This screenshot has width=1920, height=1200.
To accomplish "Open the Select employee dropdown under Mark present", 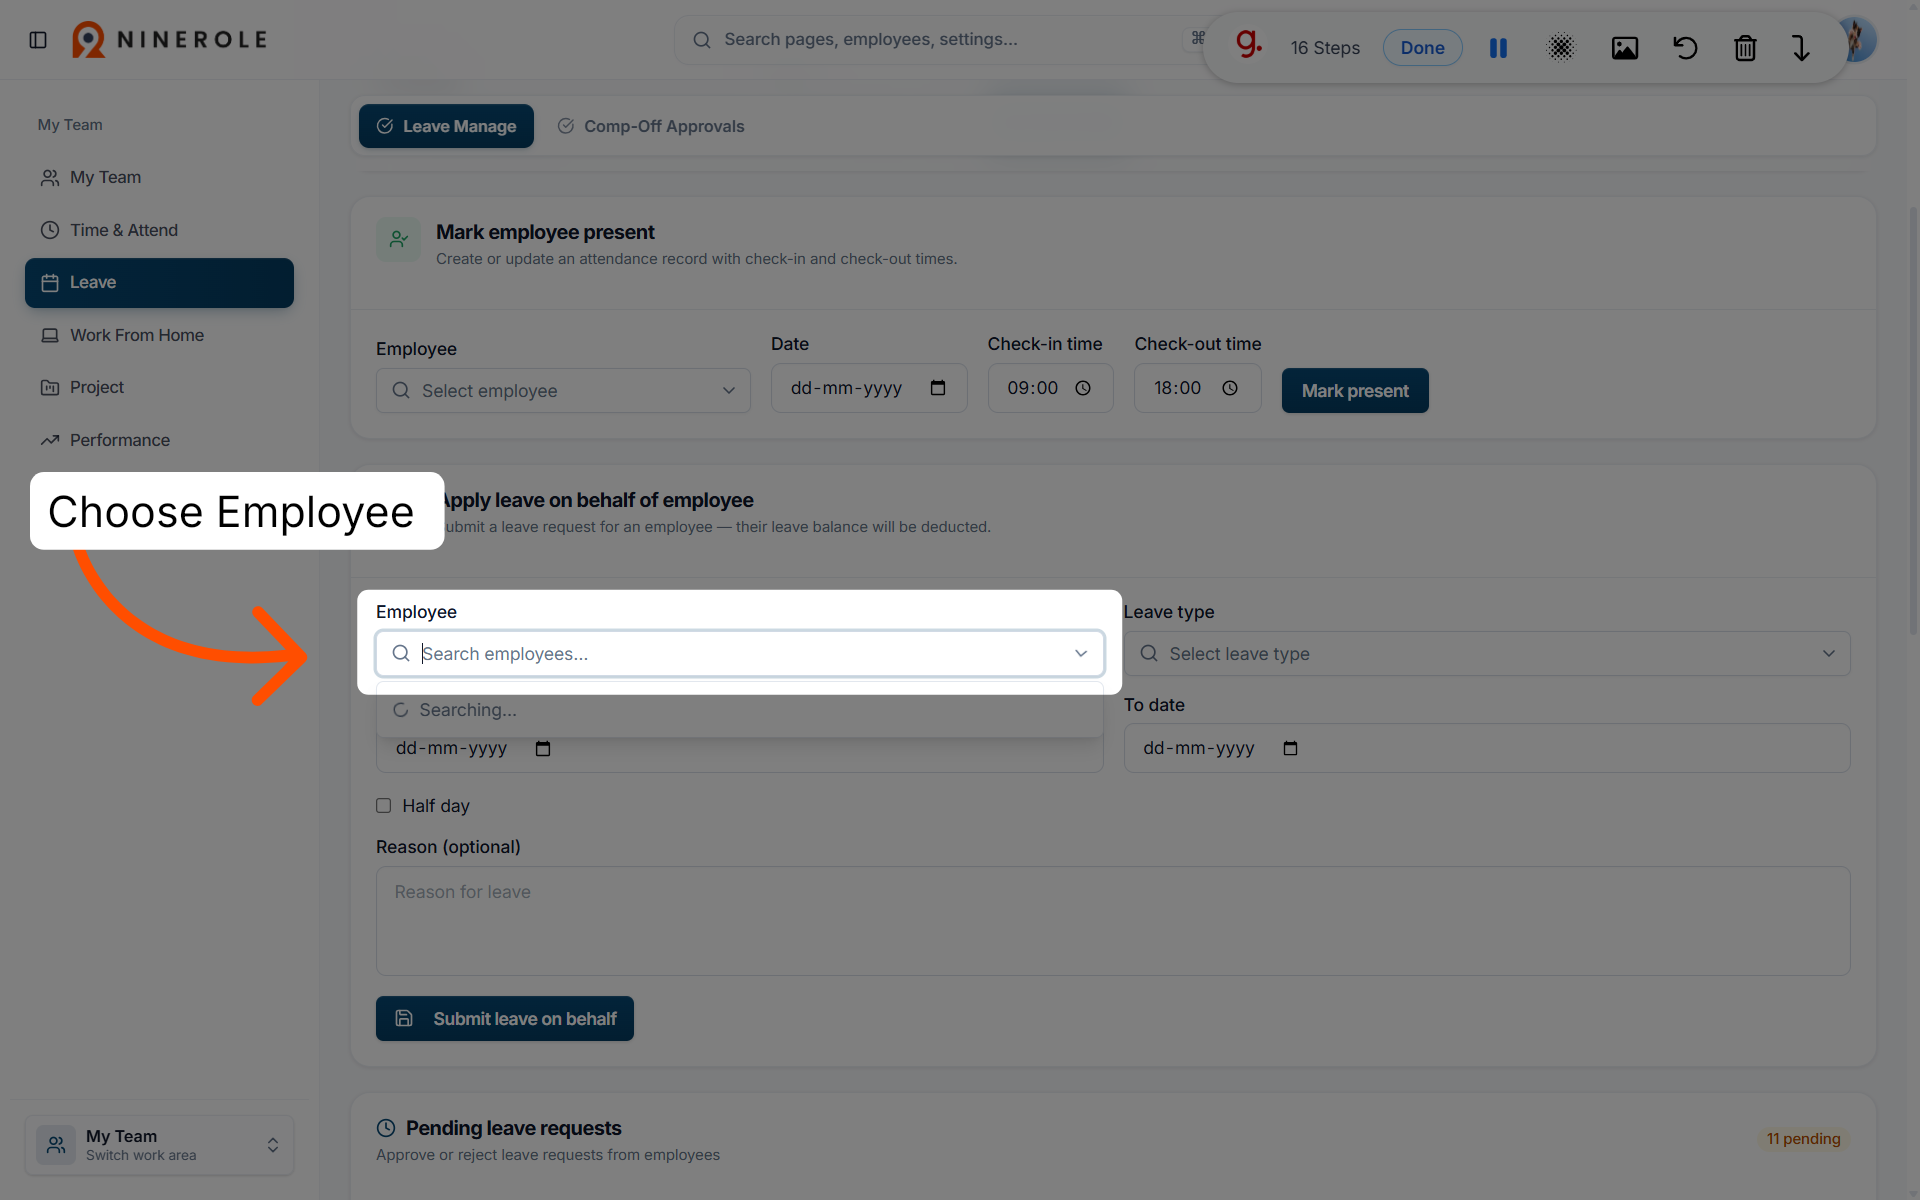I will pyautogui.click(x=563, y=391).
